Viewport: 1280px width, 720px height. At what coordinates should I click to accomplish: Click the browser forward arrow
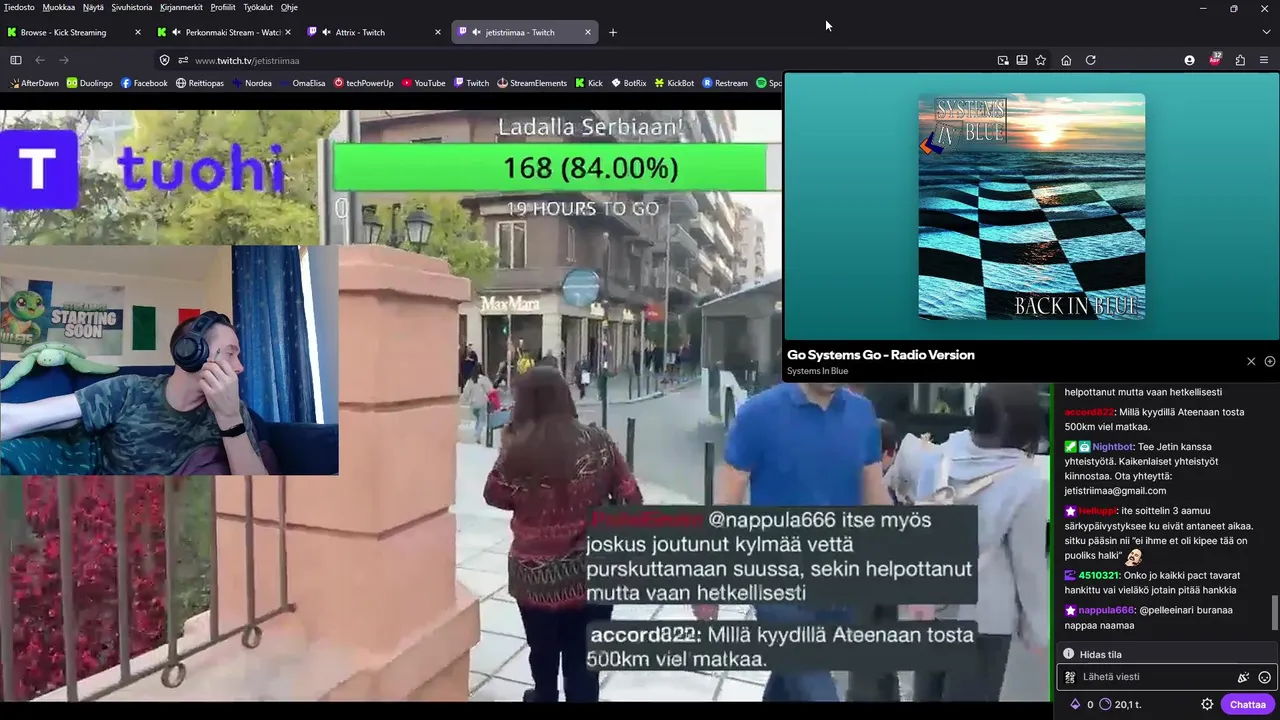coord(64,60)
